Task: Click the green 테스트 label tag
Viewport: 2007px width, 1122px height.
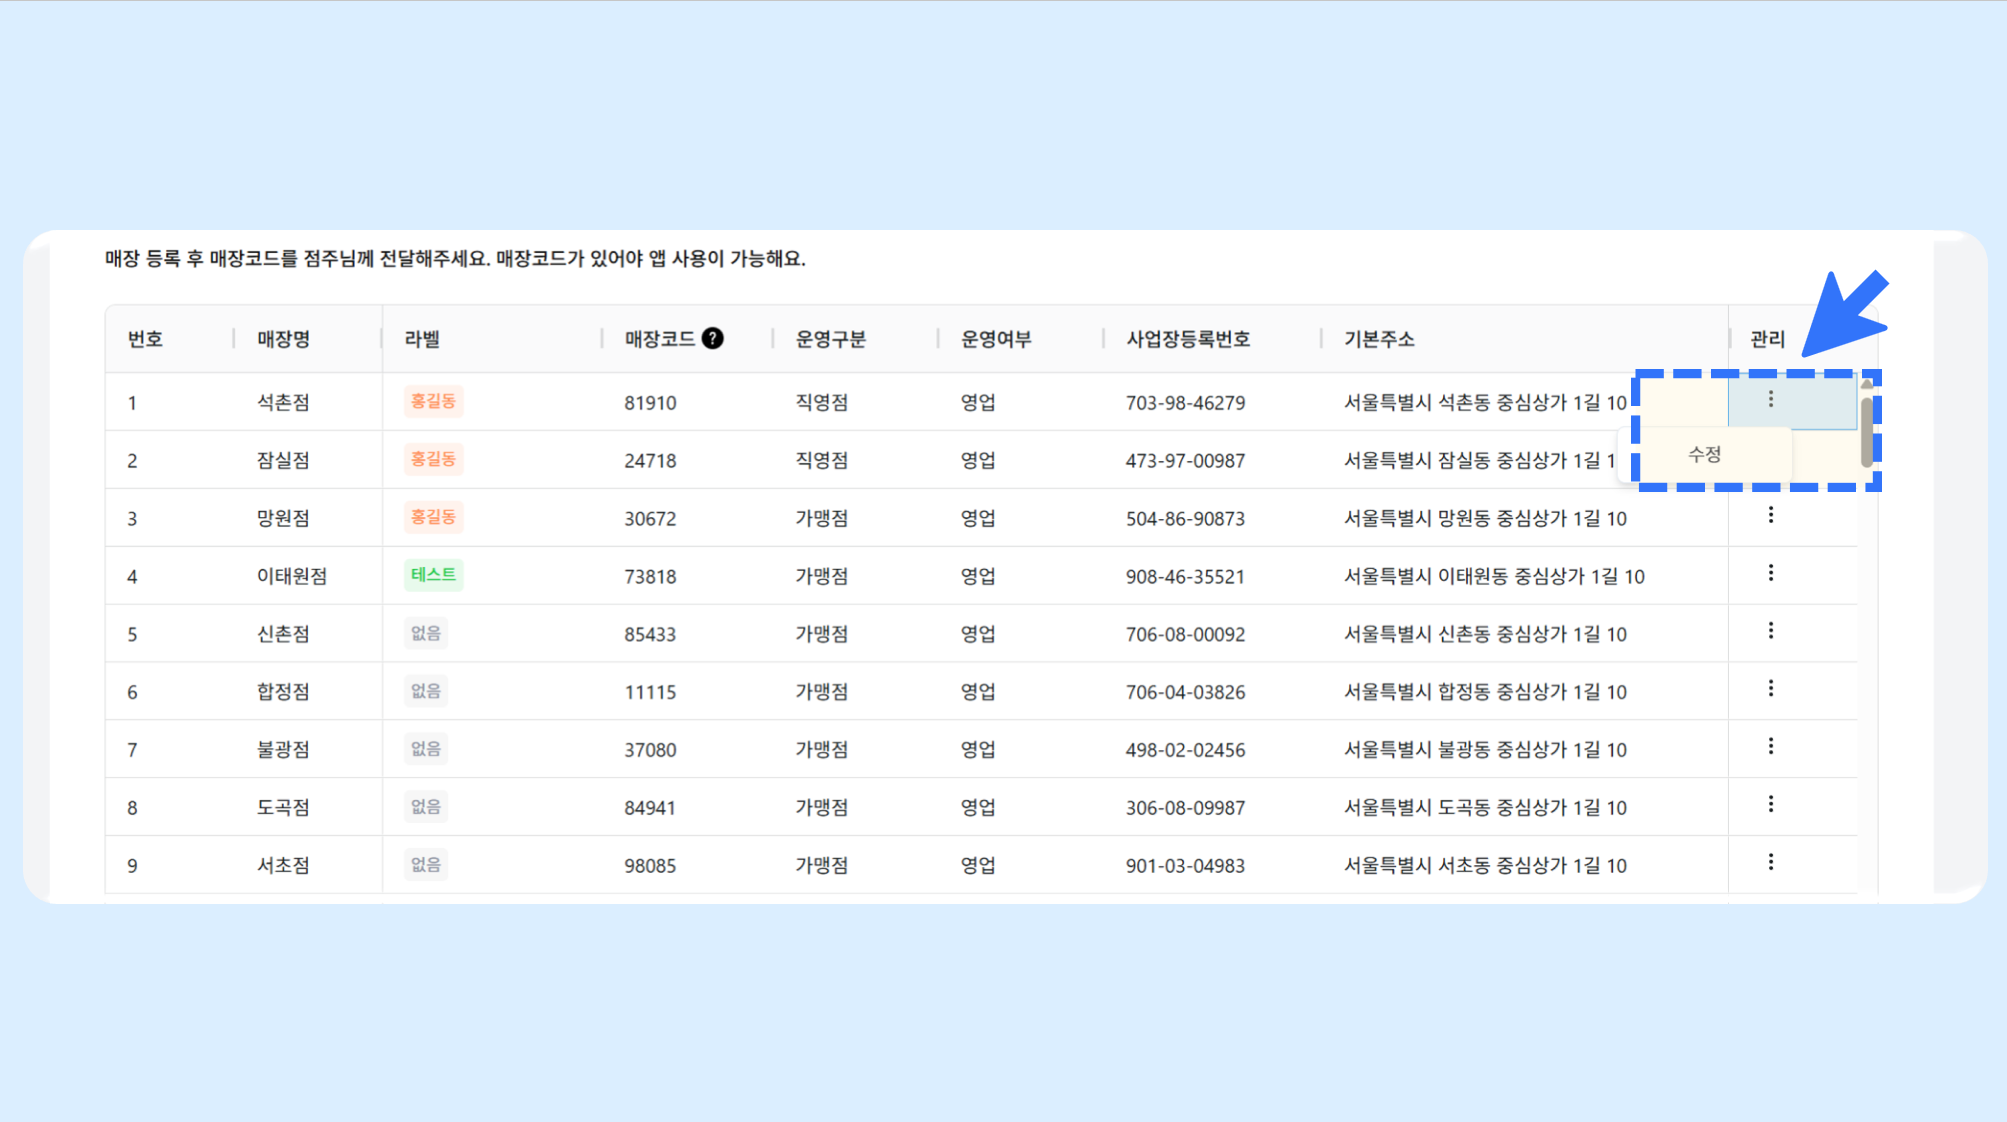Action: pos(433,575)
